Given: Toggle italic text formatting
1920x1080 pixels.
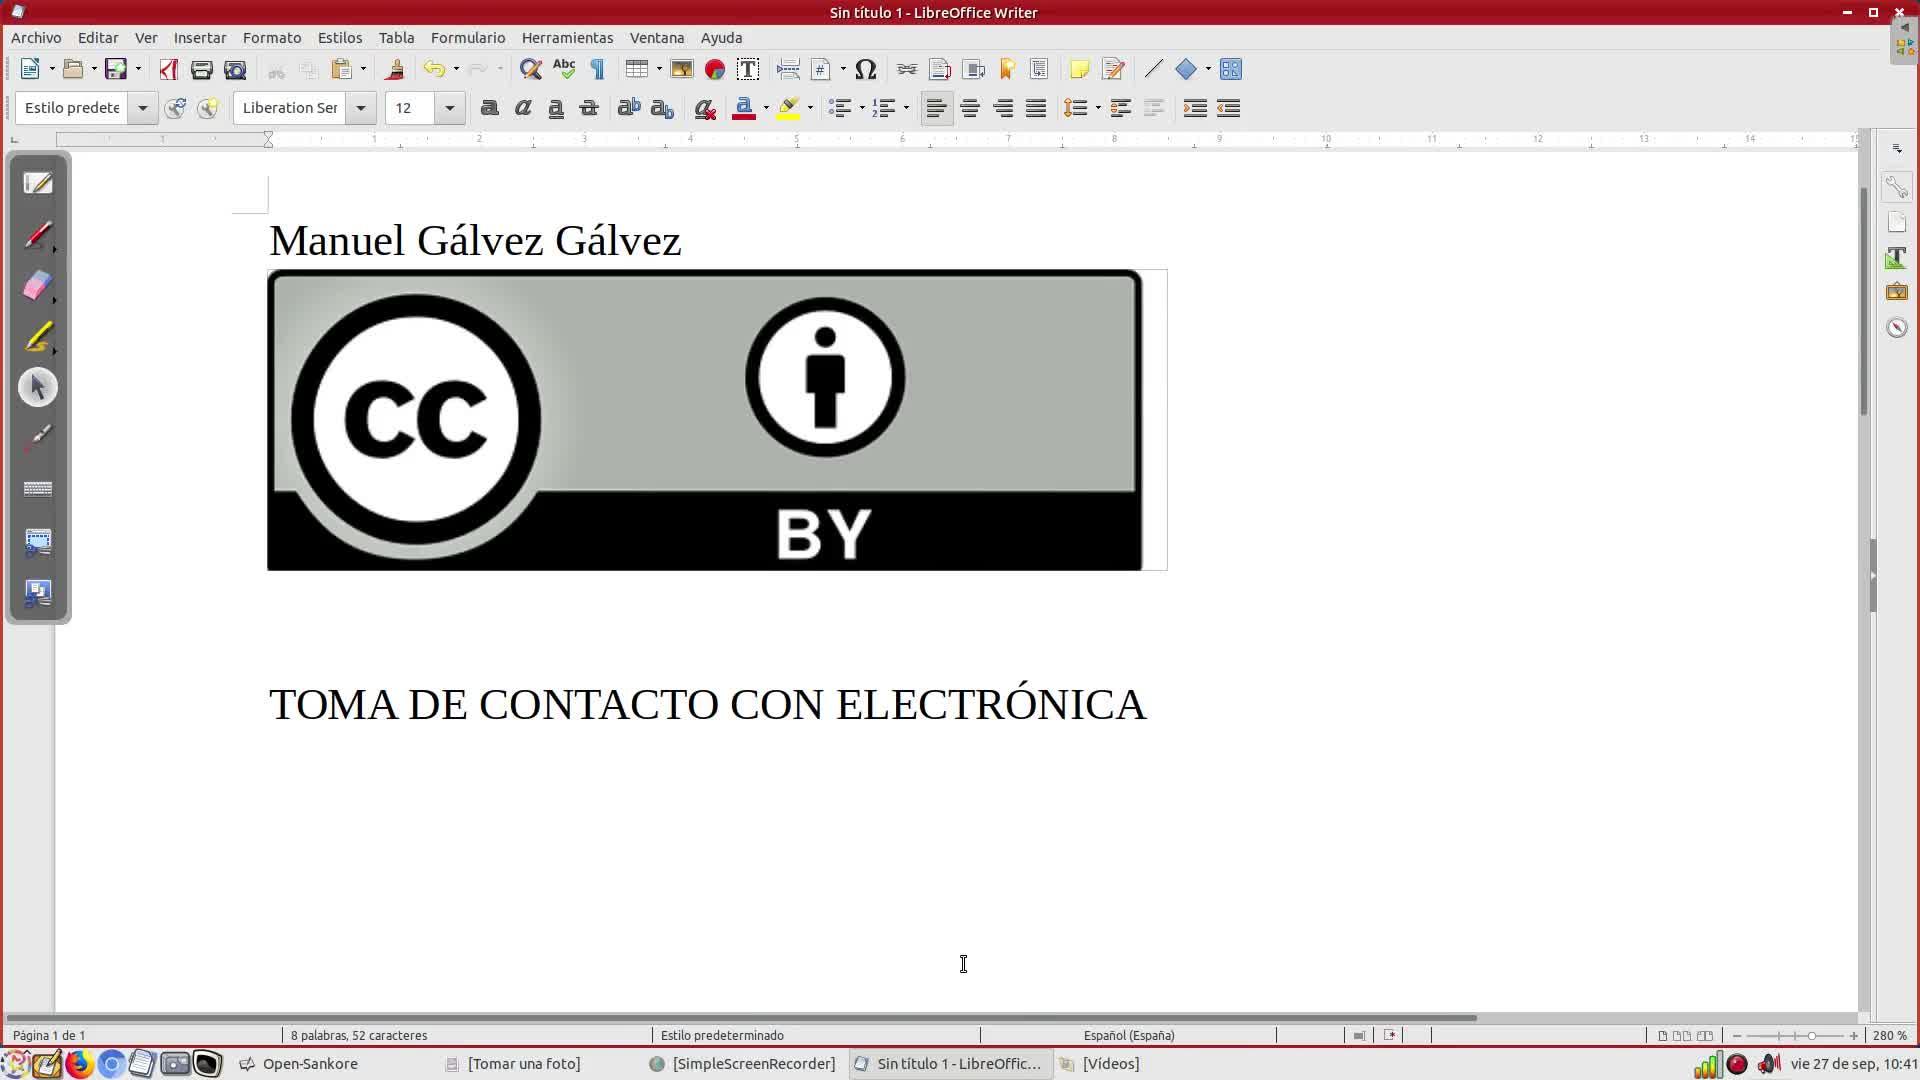Looking at the screenshot, I should pyautogui.click(x=522, y=108).
